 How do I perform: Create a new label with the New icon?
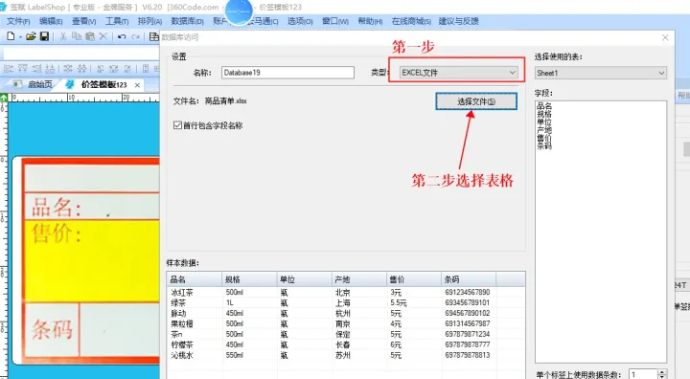click(11, 37)
